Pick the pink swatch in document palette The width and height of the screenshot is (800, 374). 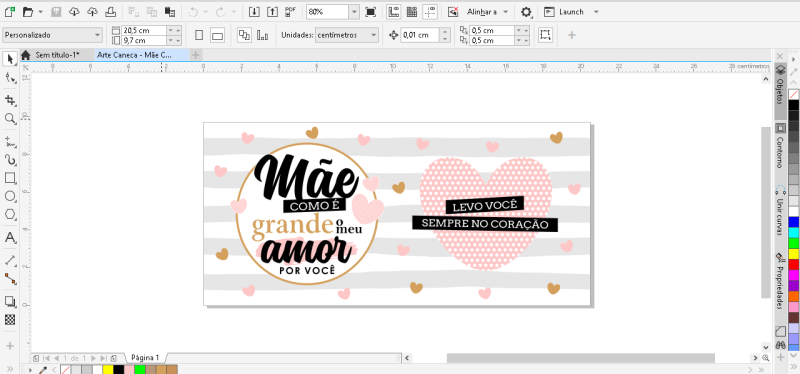tap(129, 369)
